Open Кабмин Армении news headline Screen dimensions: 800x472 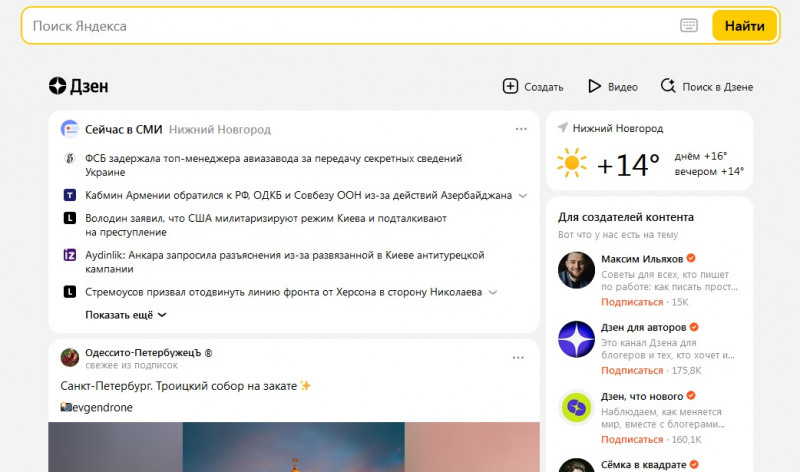coord(298,195)
